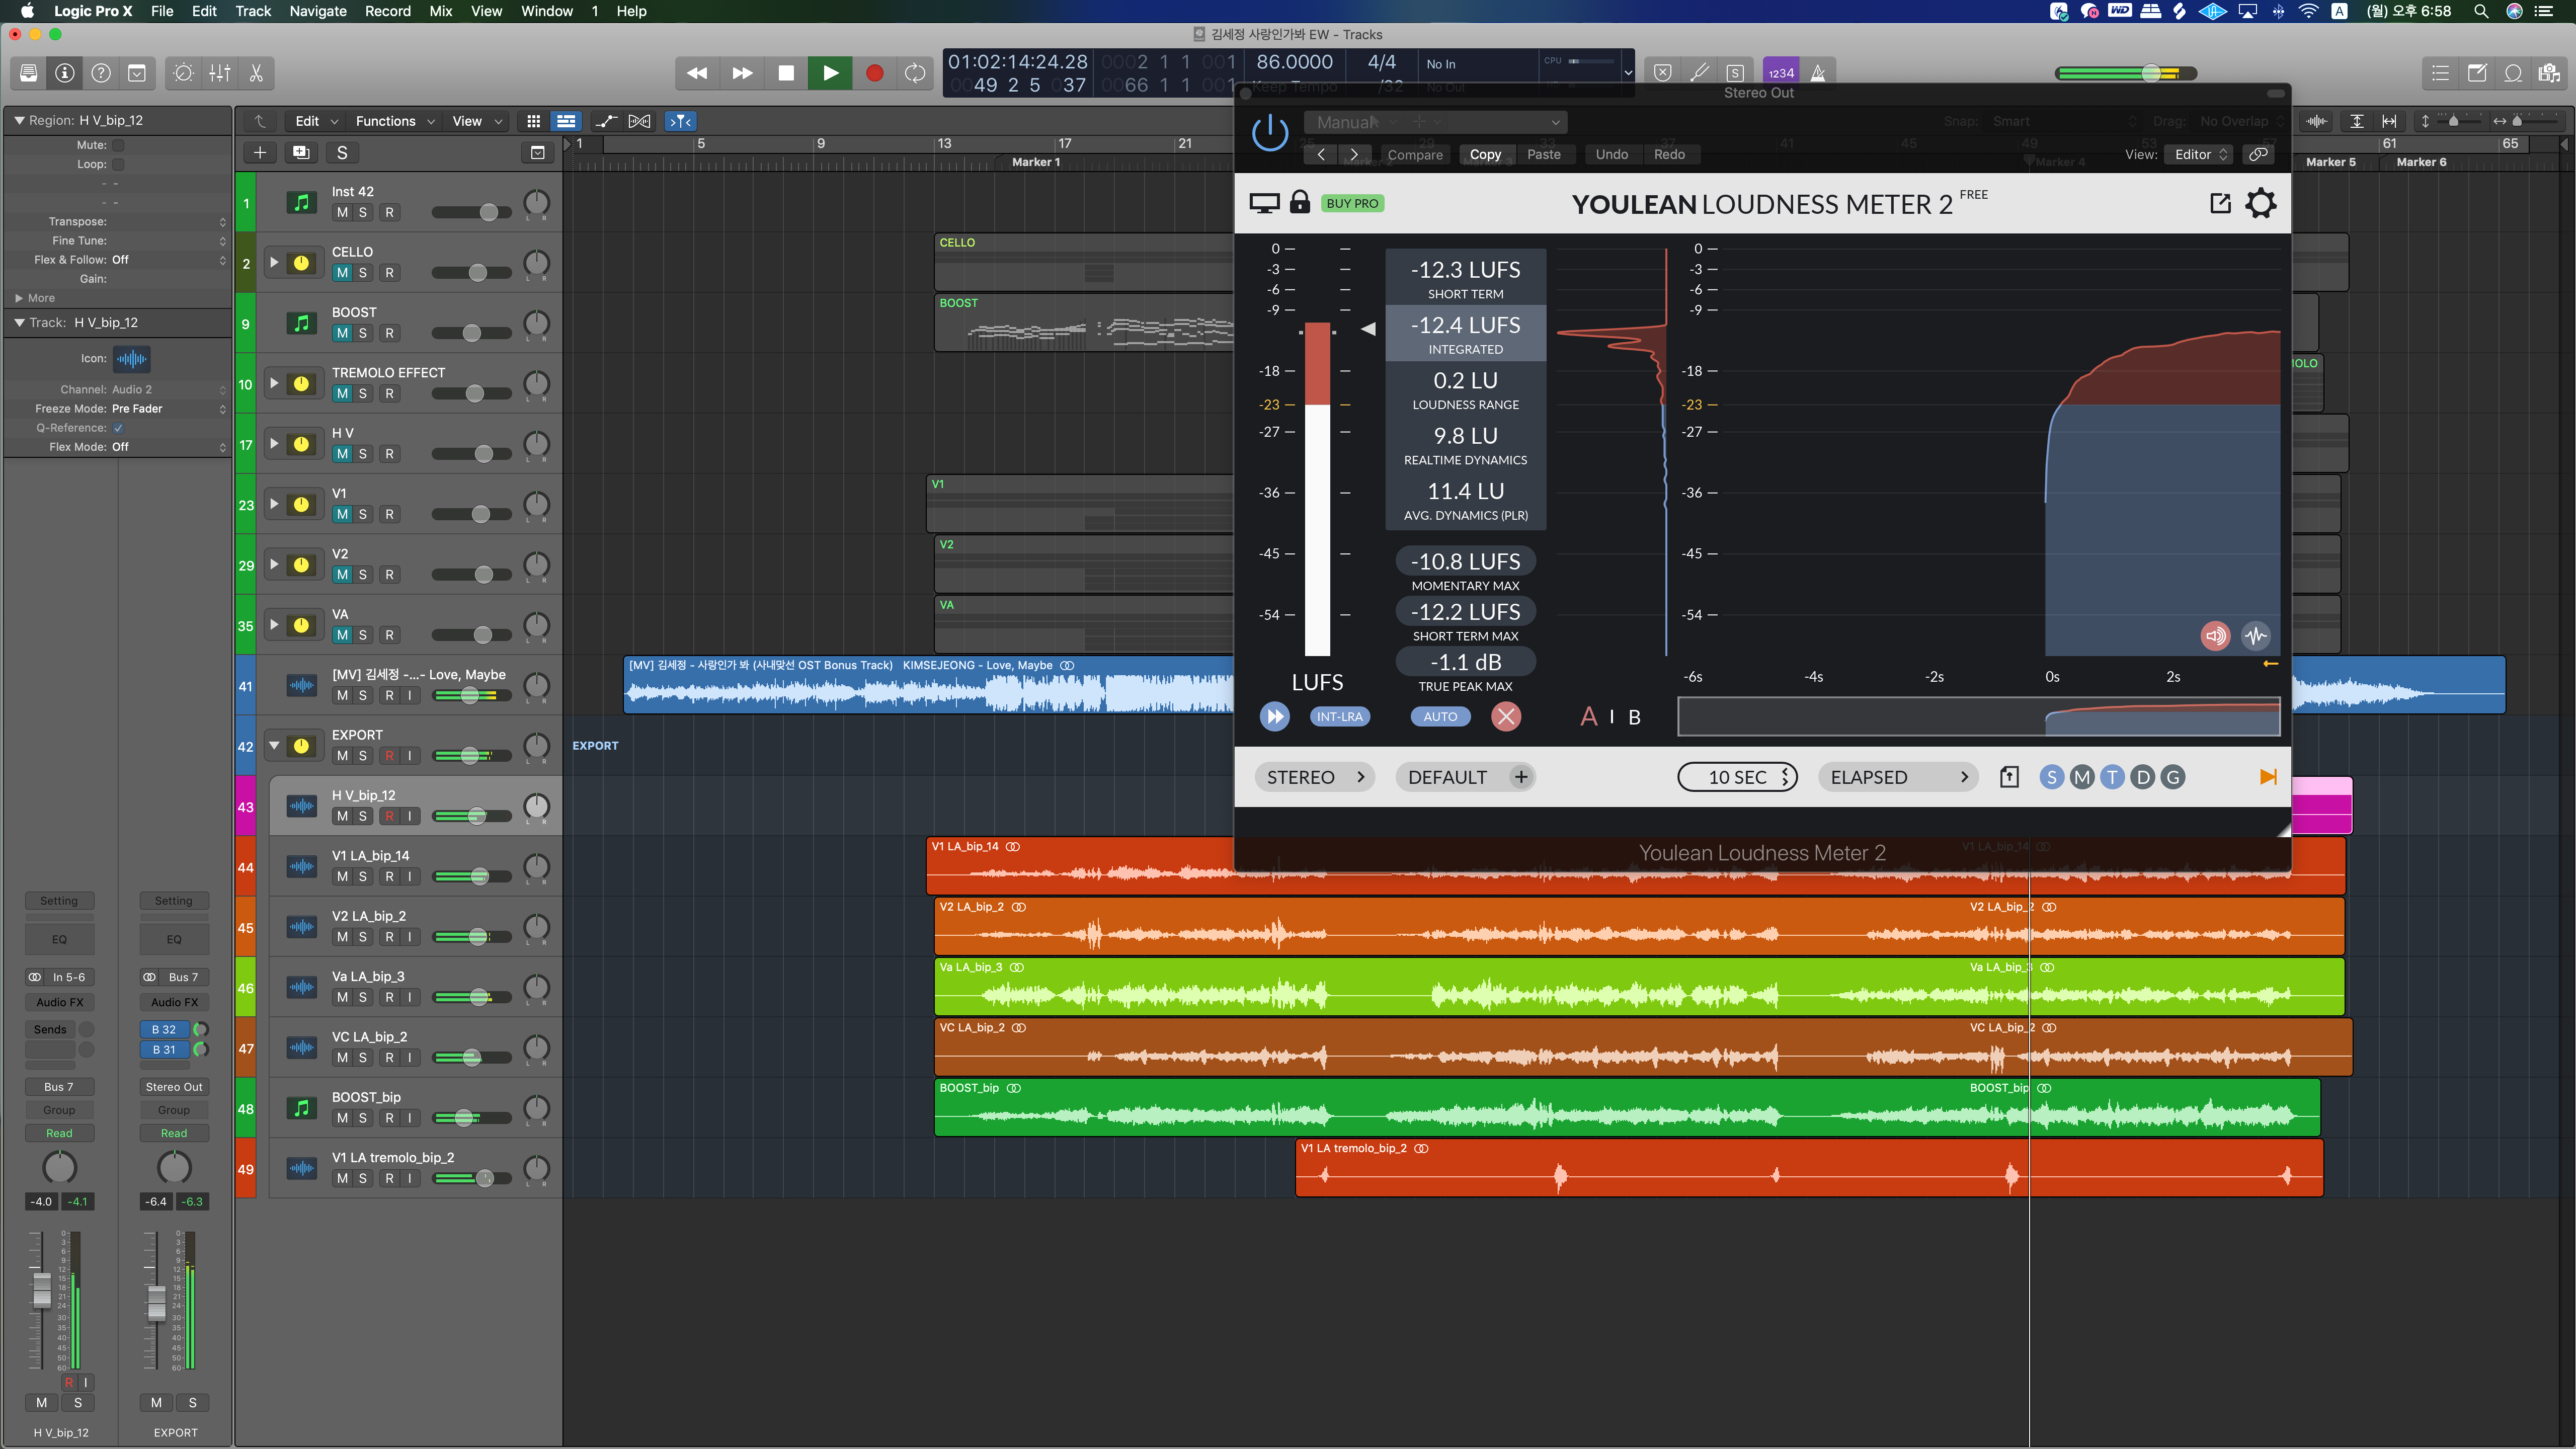Click the BUY PRO button
Image resolution: width=2576 pixels, height=1449 pixels.
tap(1351, 203)
